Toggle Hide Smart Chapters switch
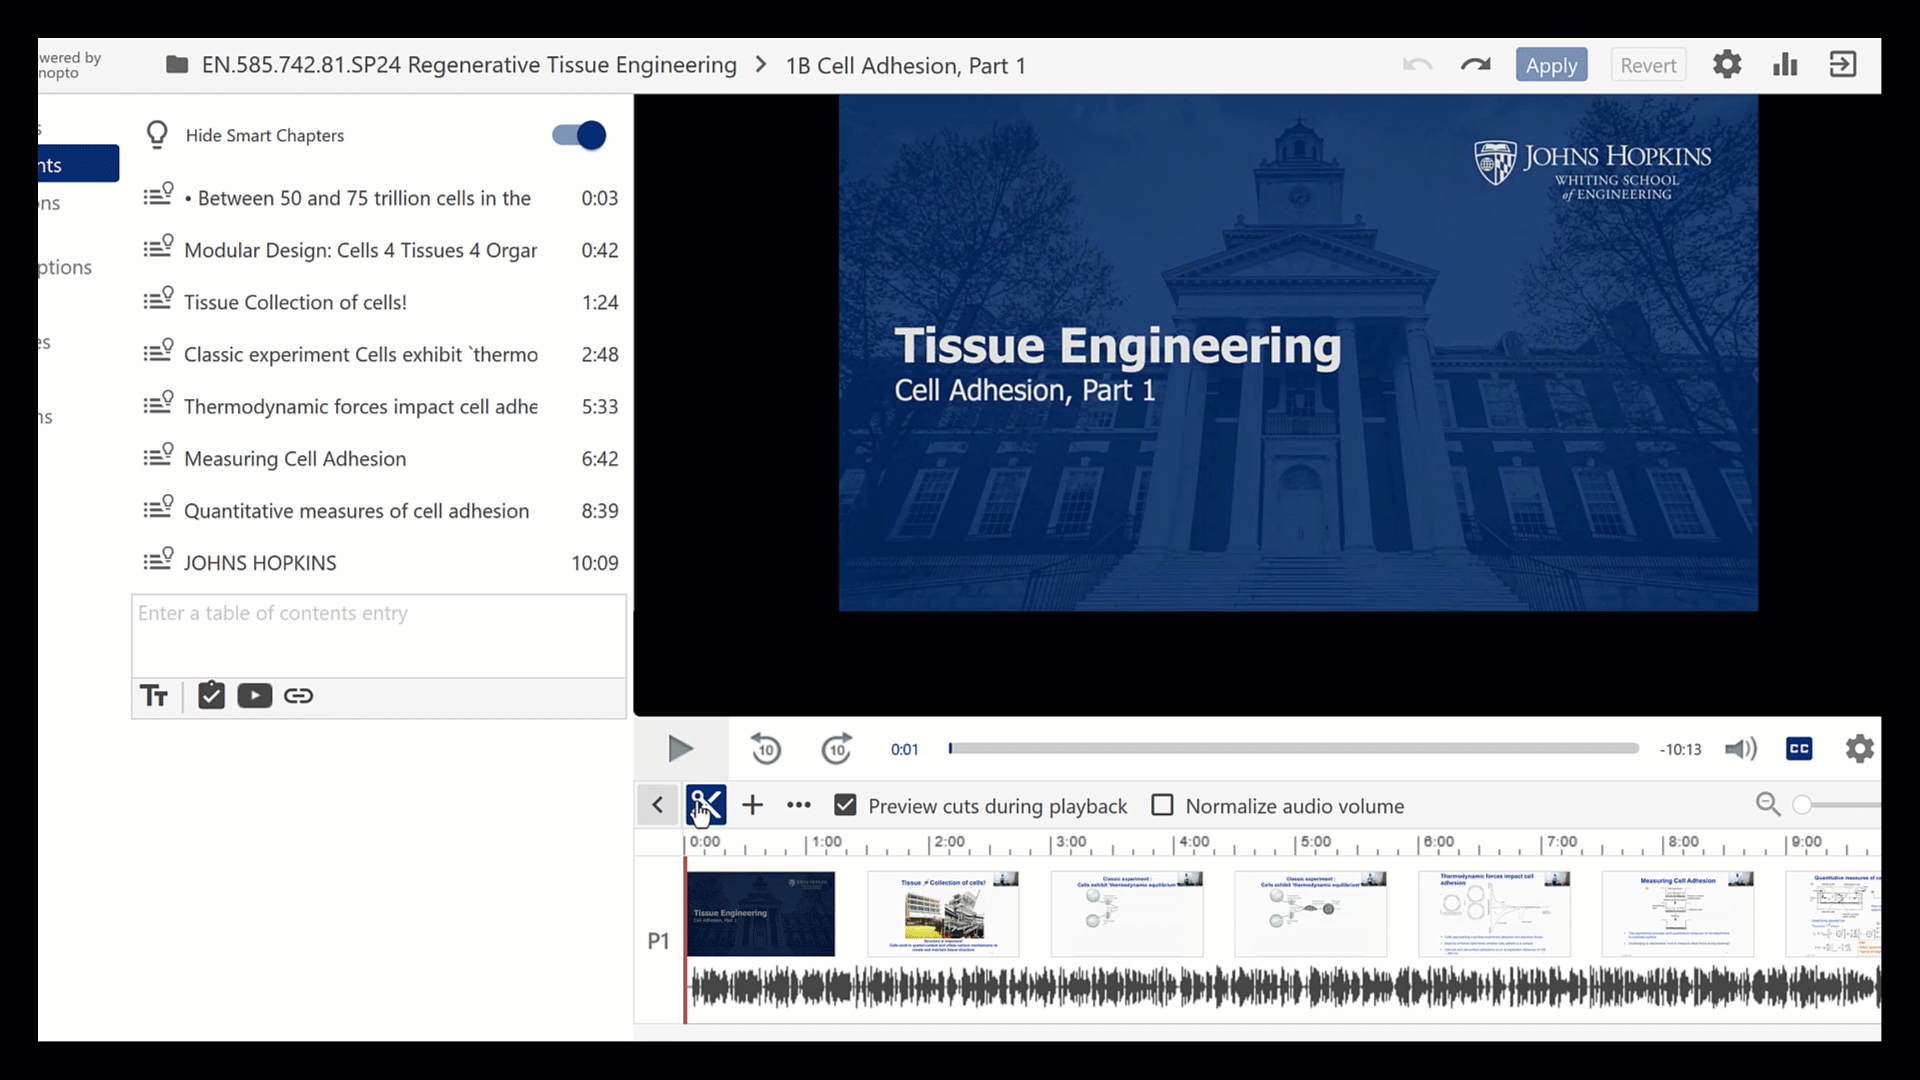The image size is (1920, 1080). (579, 135)
